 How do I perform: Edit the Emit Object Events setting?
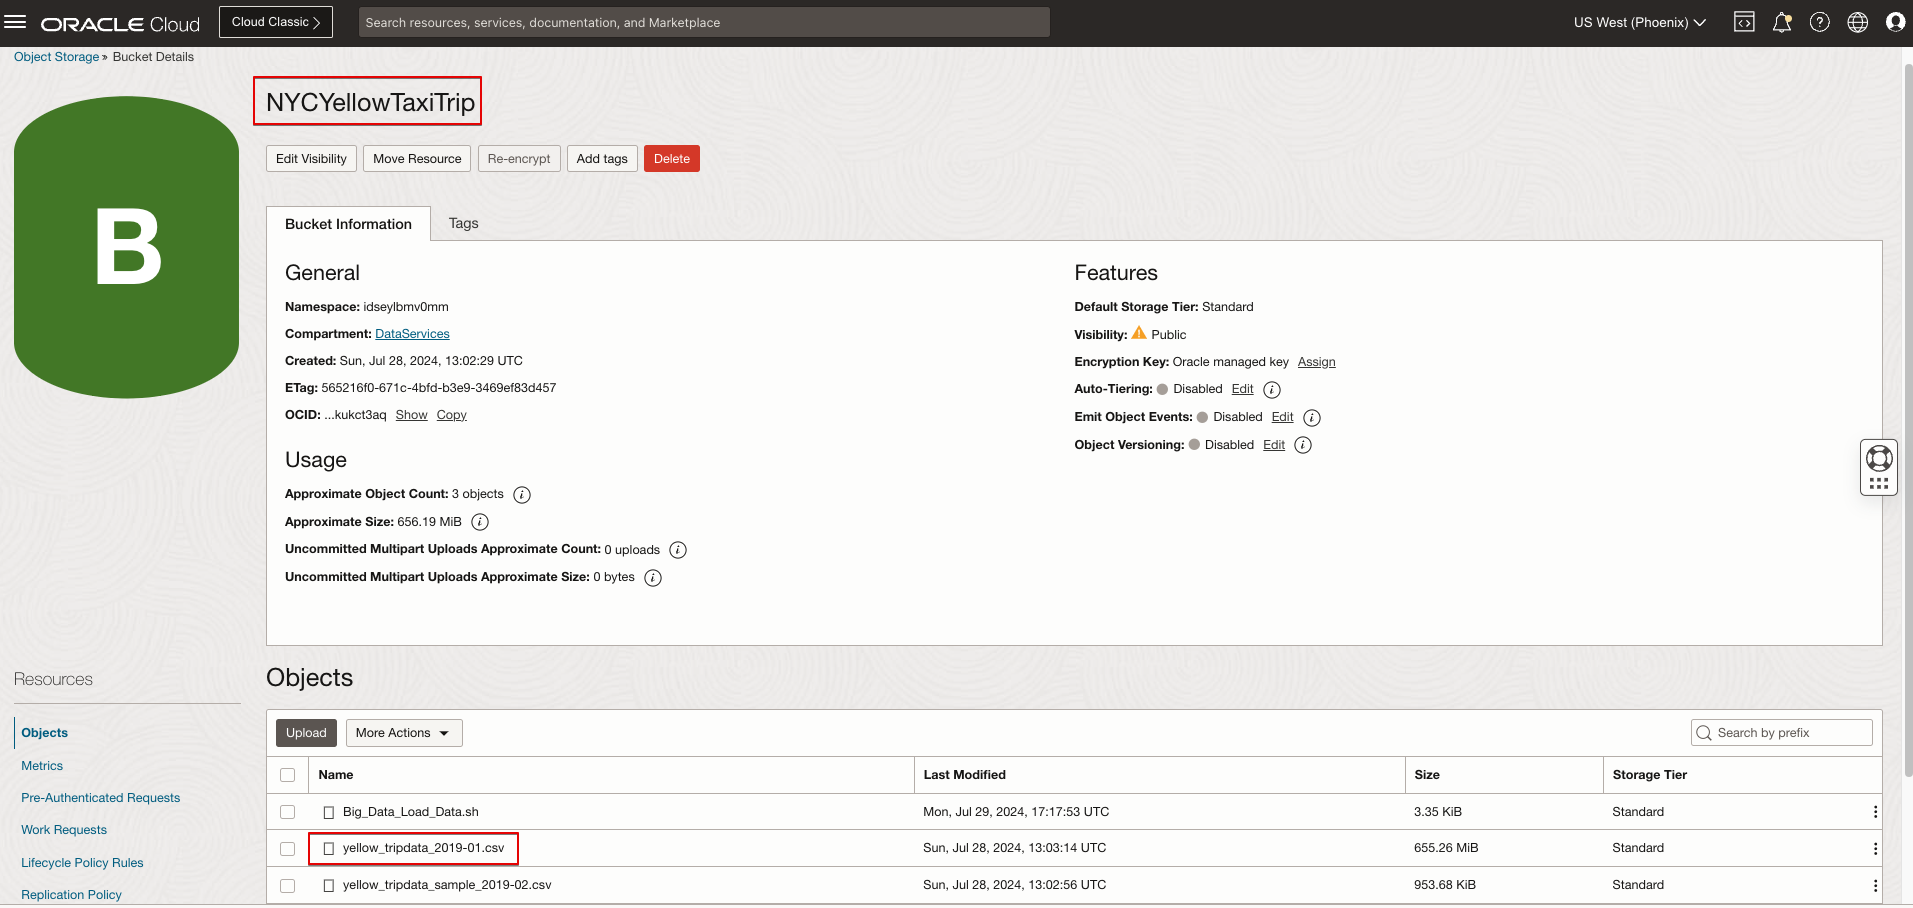pyautogui.click(x=1282, y=417)
